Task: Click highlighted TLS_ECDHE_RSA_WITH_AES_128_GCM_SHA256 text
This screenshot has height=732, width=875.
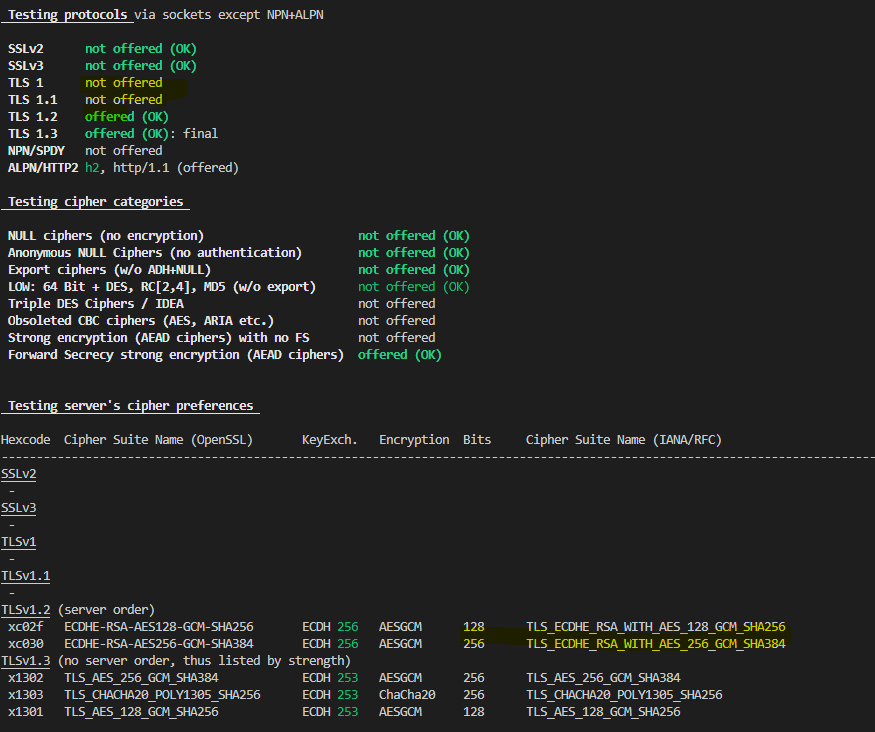Action: click(x=655, y=626)
